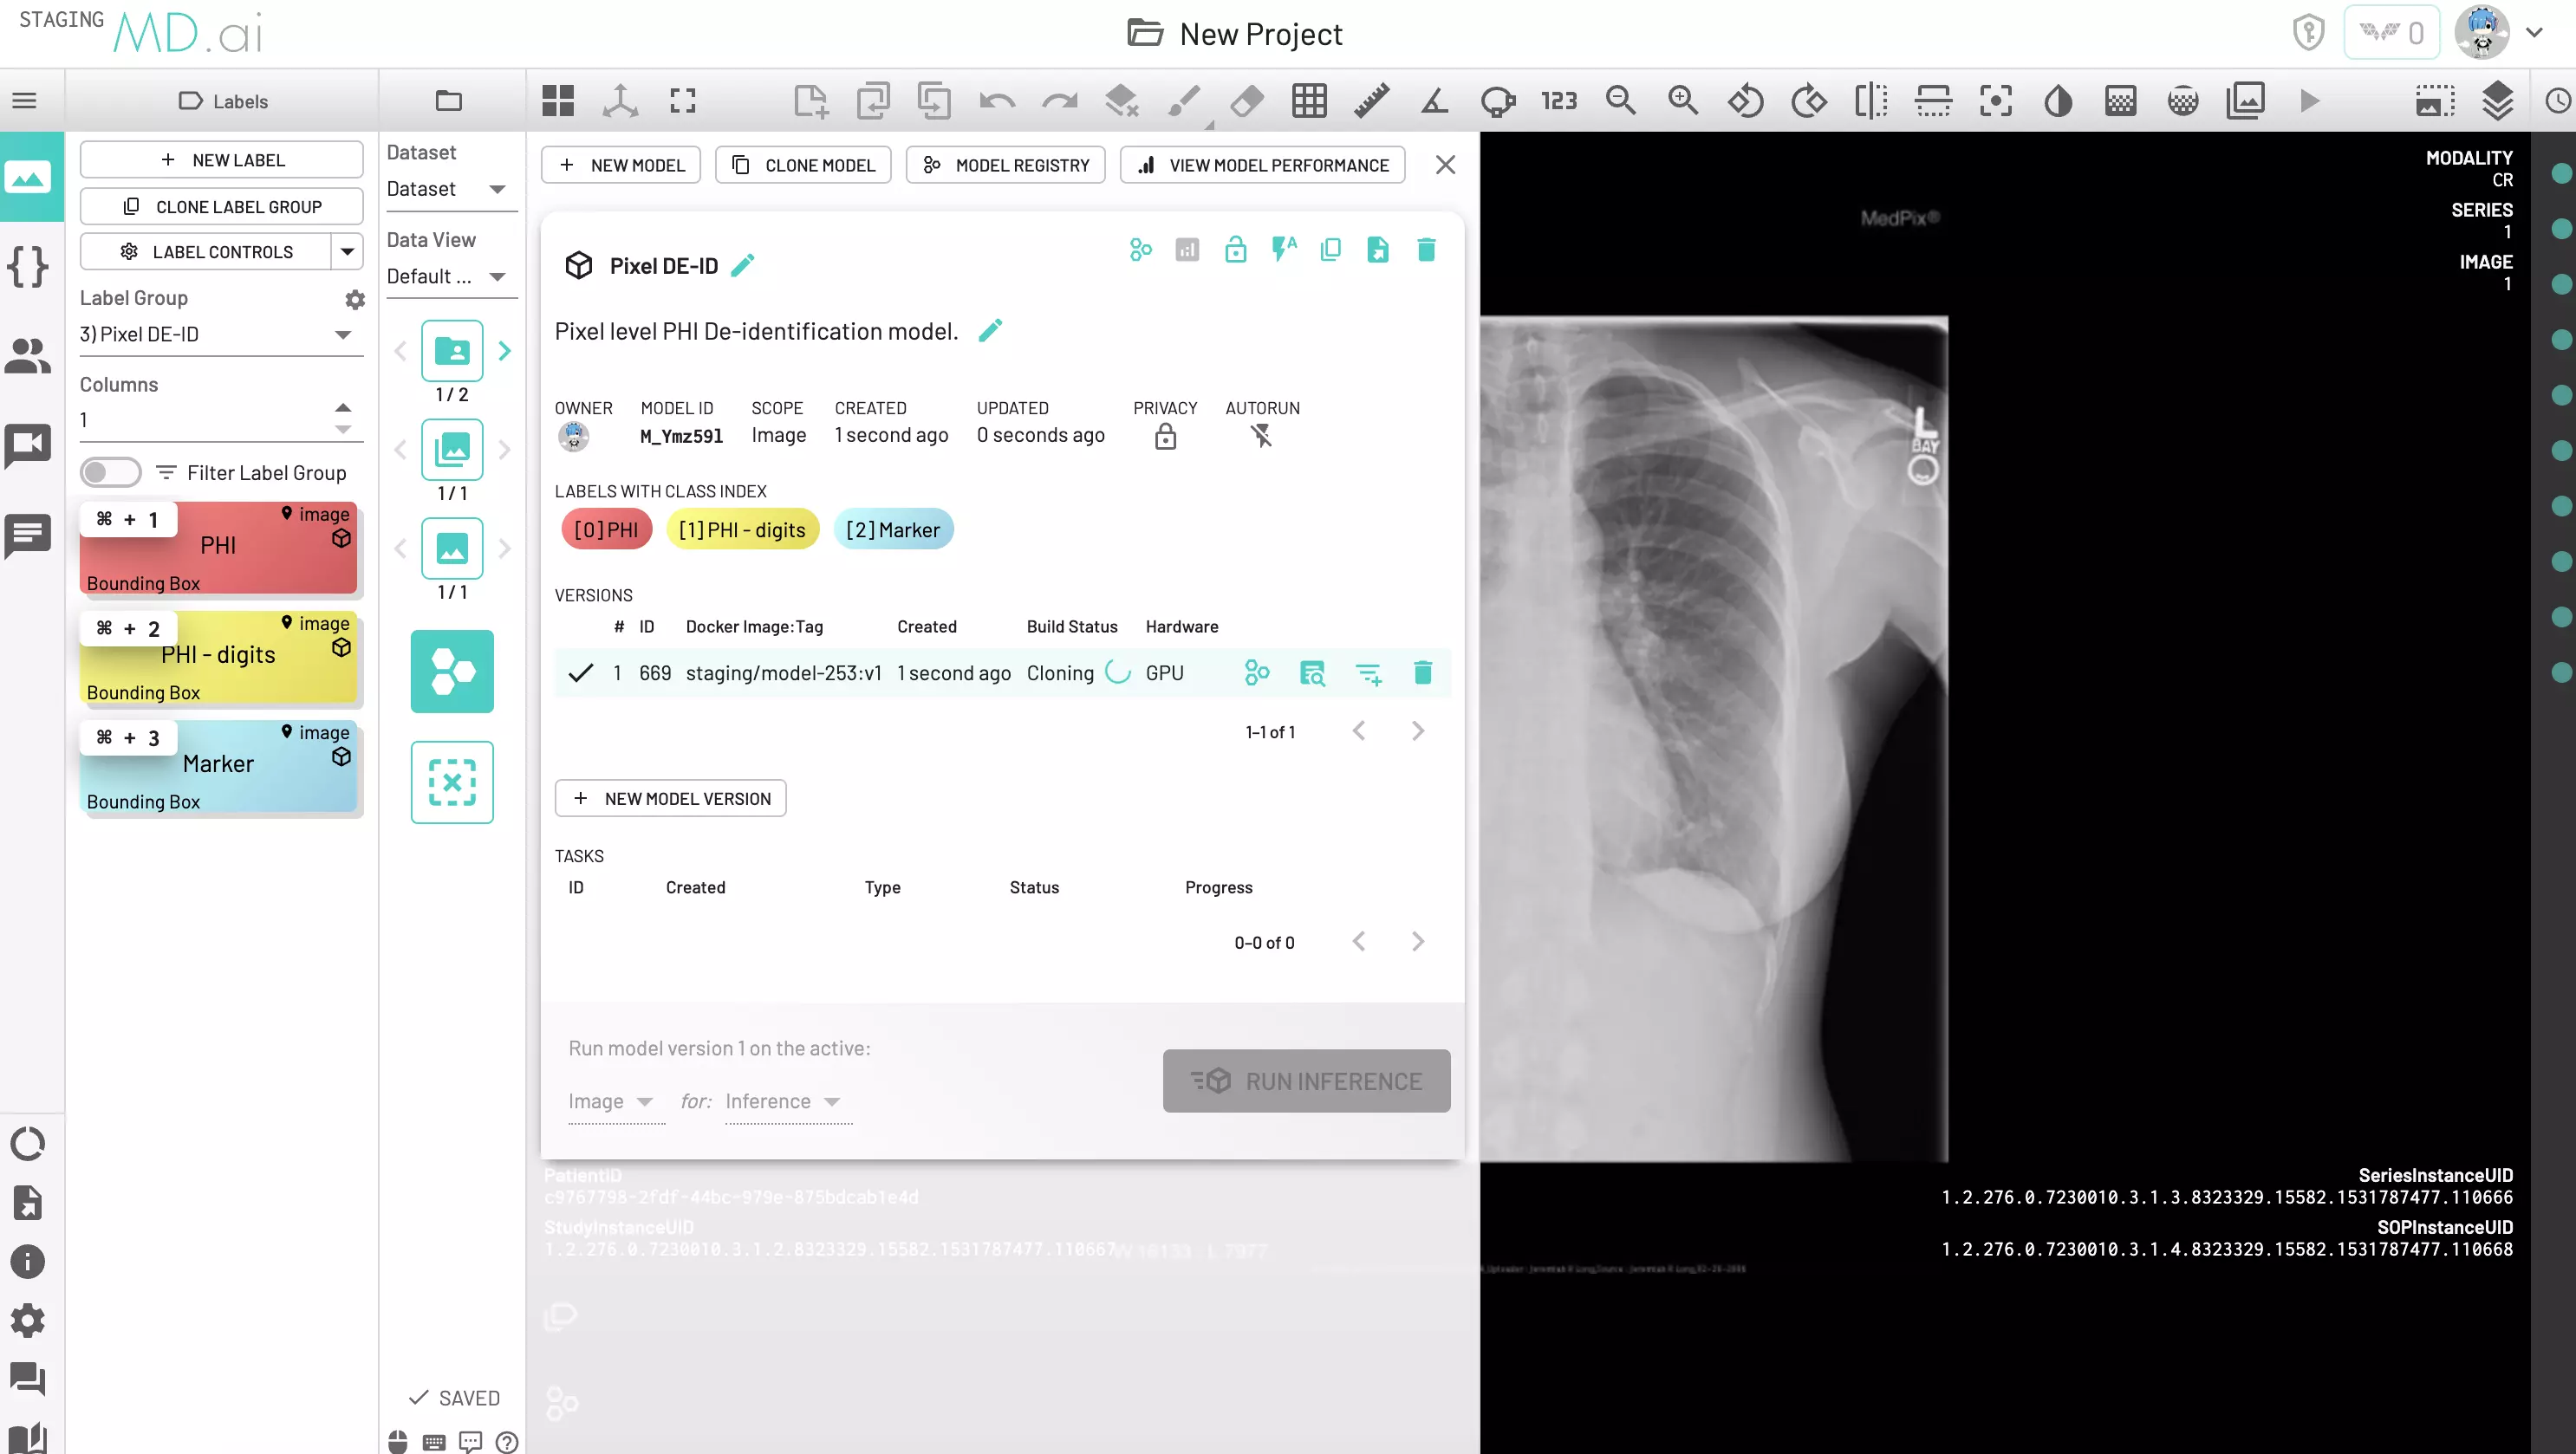Click the Model Registry button

pos(1005,165)
